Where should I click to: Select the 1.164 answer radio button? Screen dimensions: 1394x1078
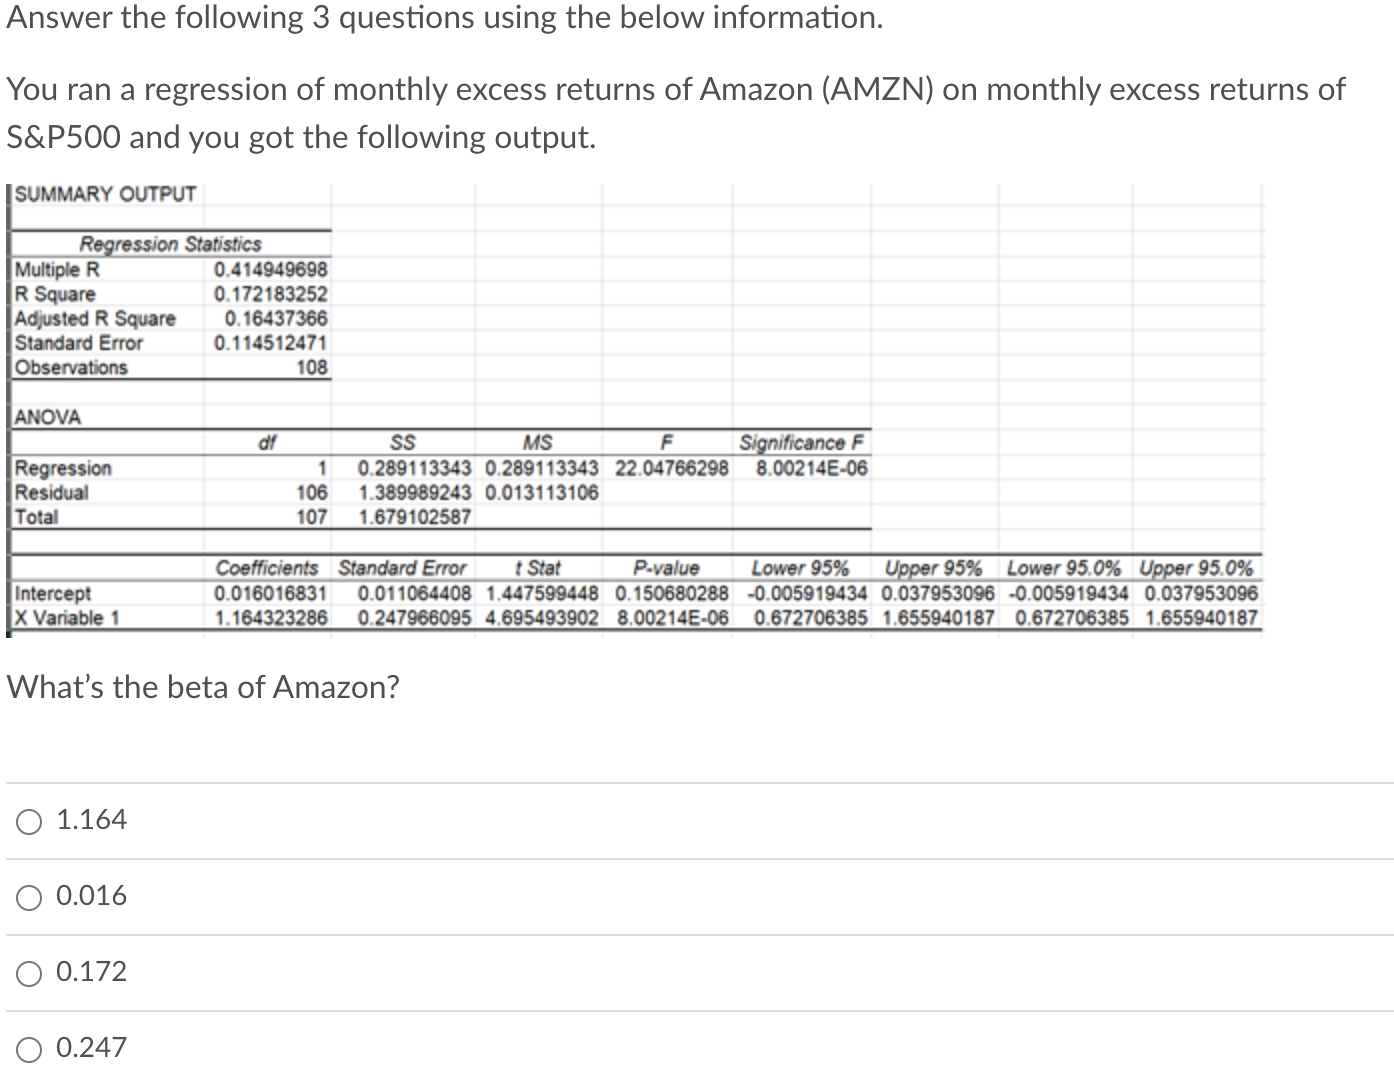click(x=29, y=820)
